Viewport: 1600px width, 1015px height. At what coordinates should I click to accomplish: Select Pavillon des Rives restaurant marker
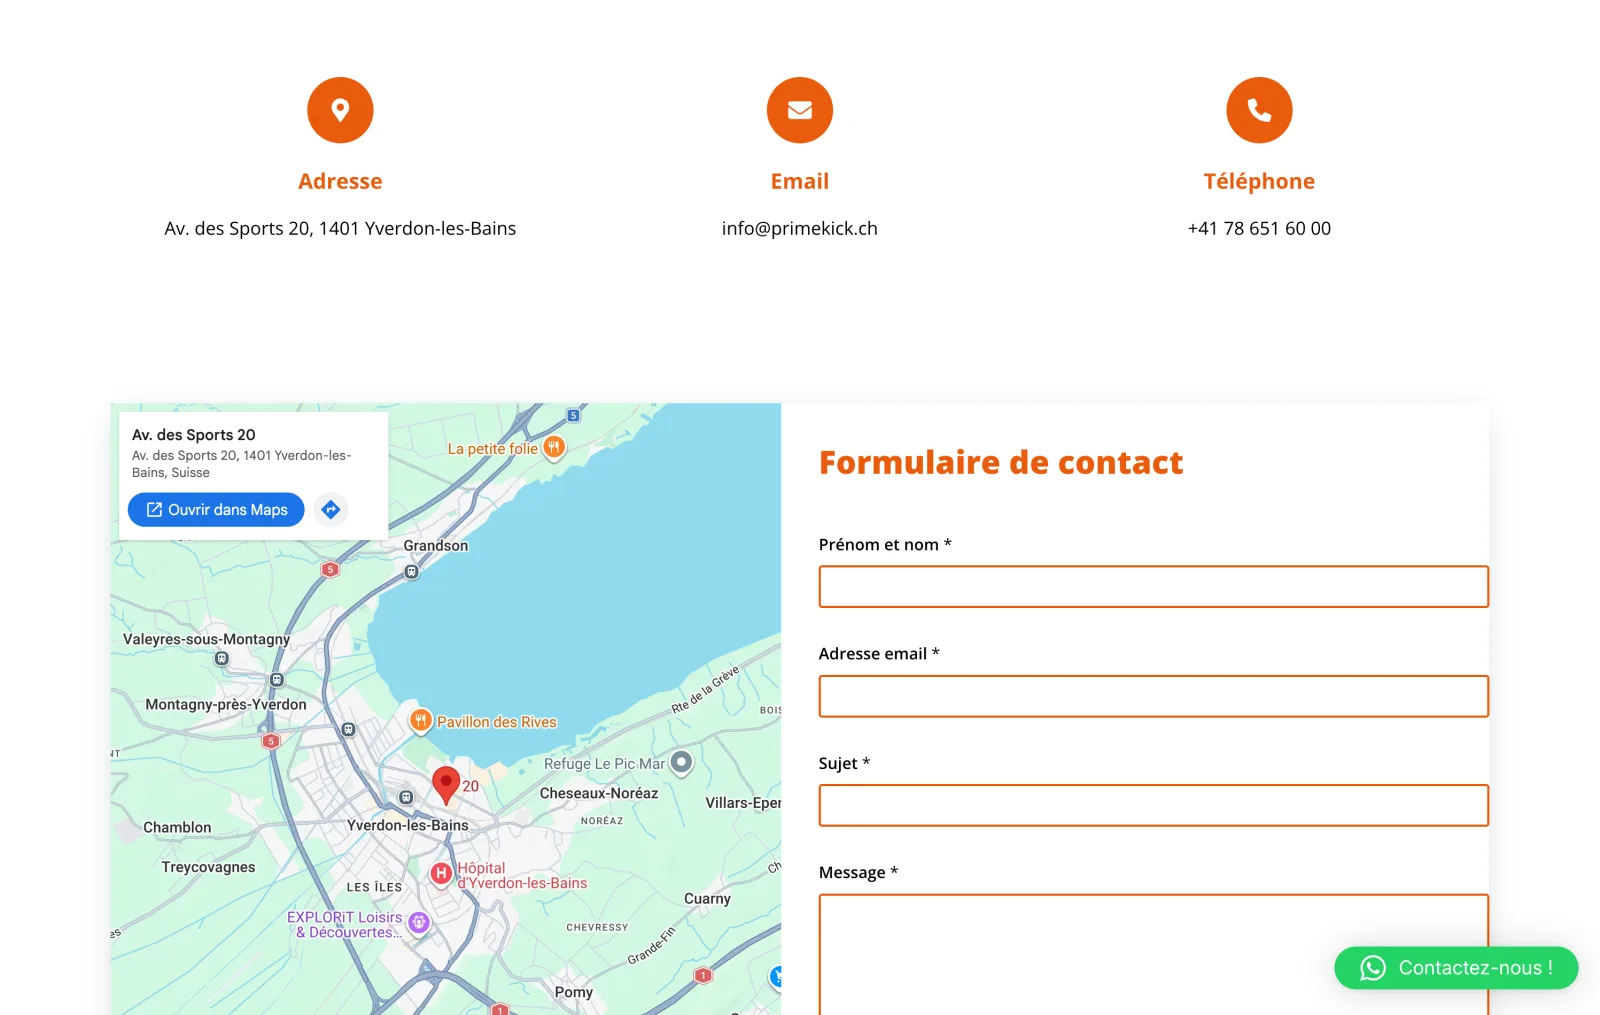(x=421, y=721)
